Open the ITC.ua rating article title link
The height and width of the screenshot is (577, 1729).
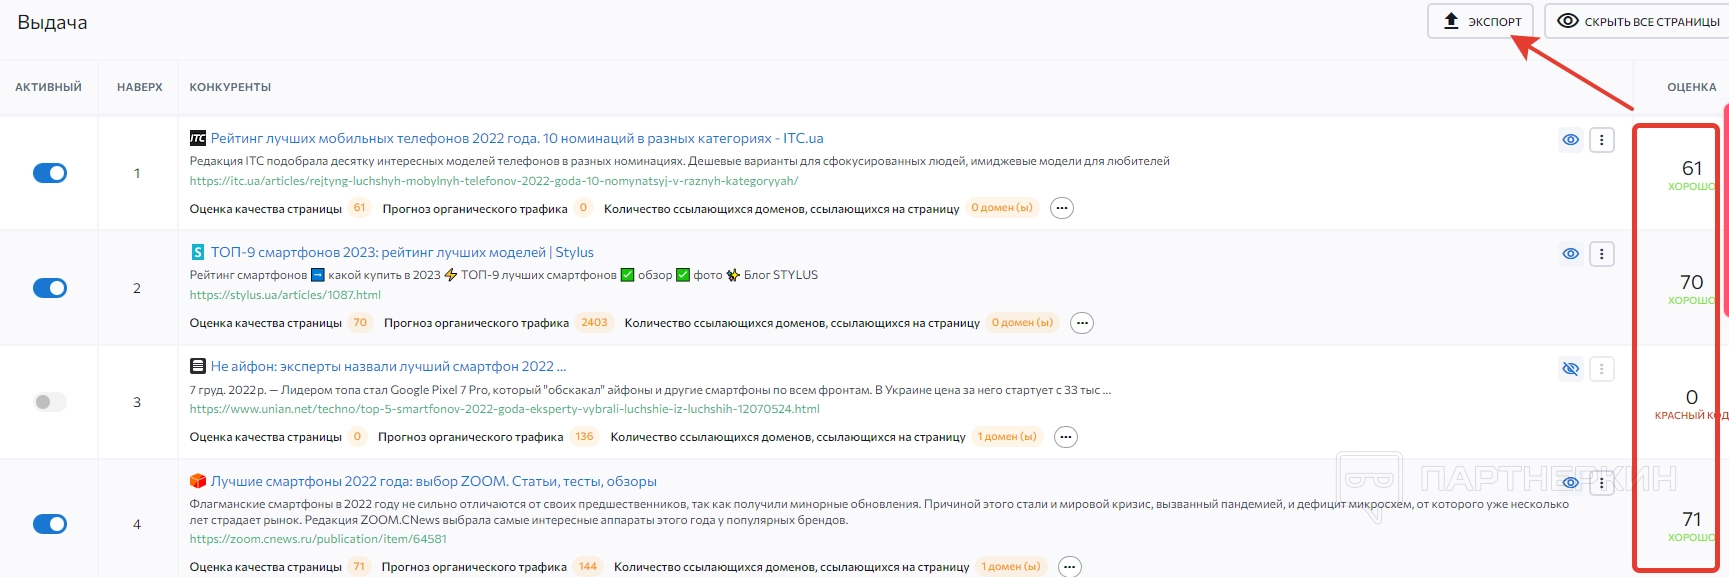pos(517,138)
